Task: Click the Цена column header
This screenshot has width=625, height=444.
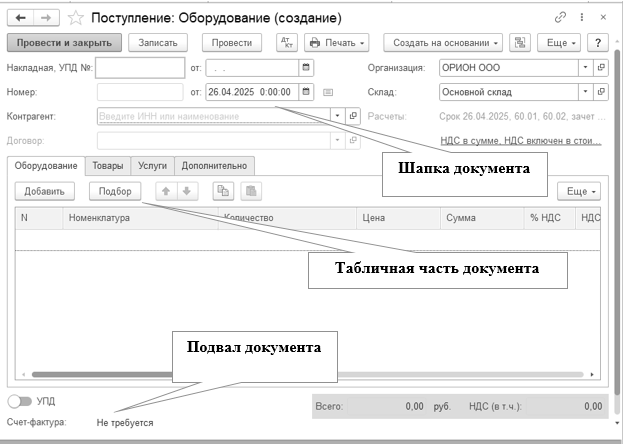Action: point(399,218)
